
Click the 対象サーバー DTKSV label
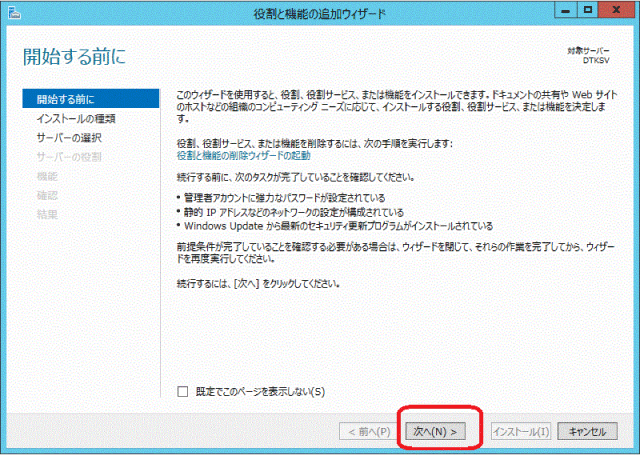click(588, 55)
